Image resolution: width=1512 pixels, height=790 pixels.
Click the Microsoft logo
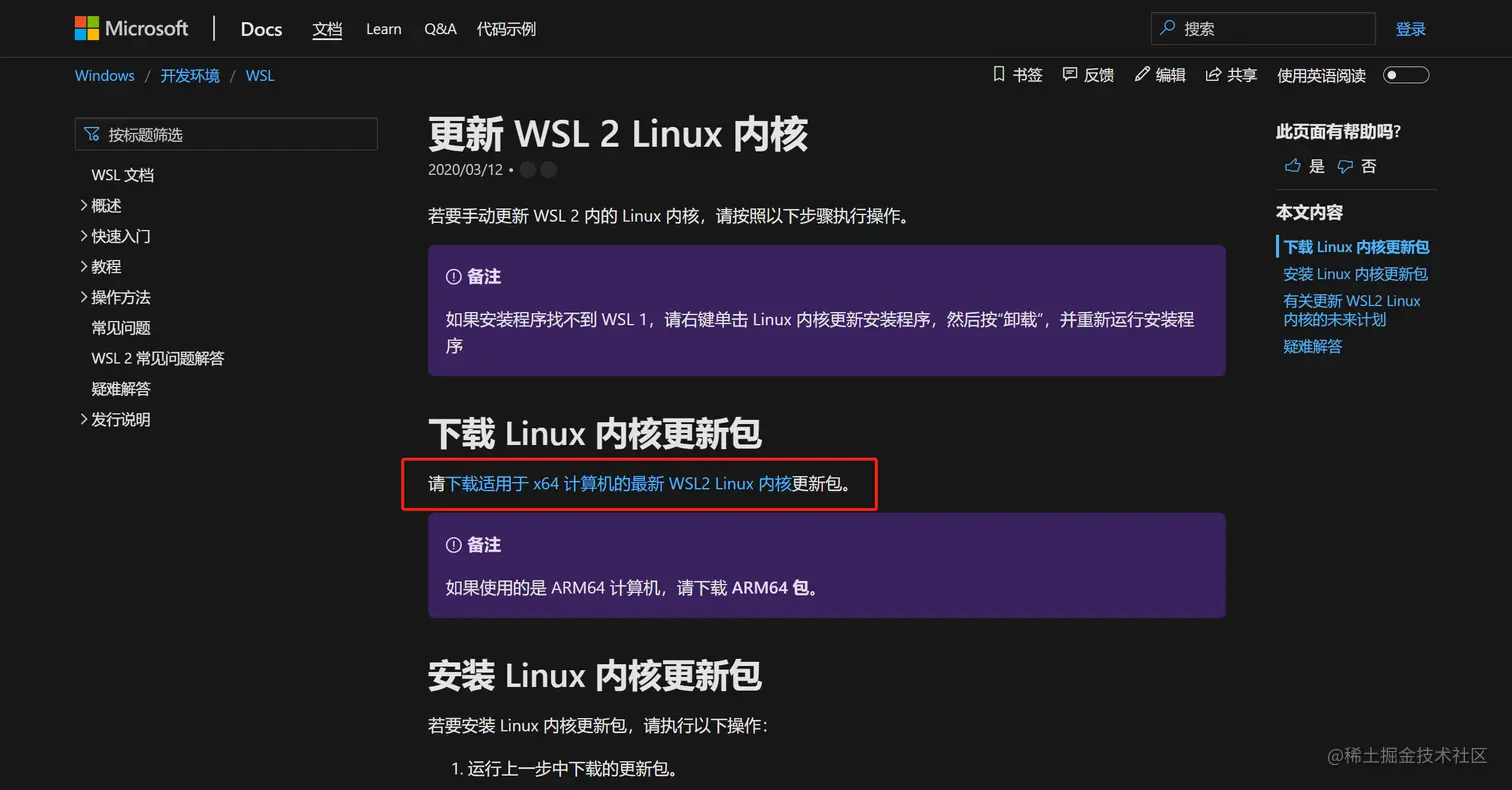tap(131, 28)
